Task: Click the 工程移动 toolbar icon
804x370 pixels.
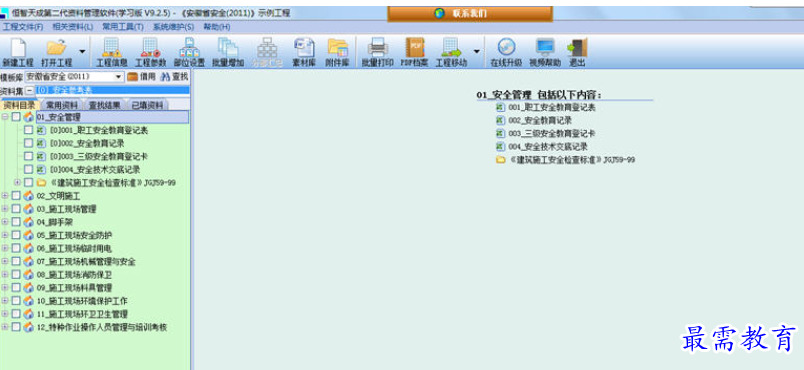Action: (x=451, y=48)
